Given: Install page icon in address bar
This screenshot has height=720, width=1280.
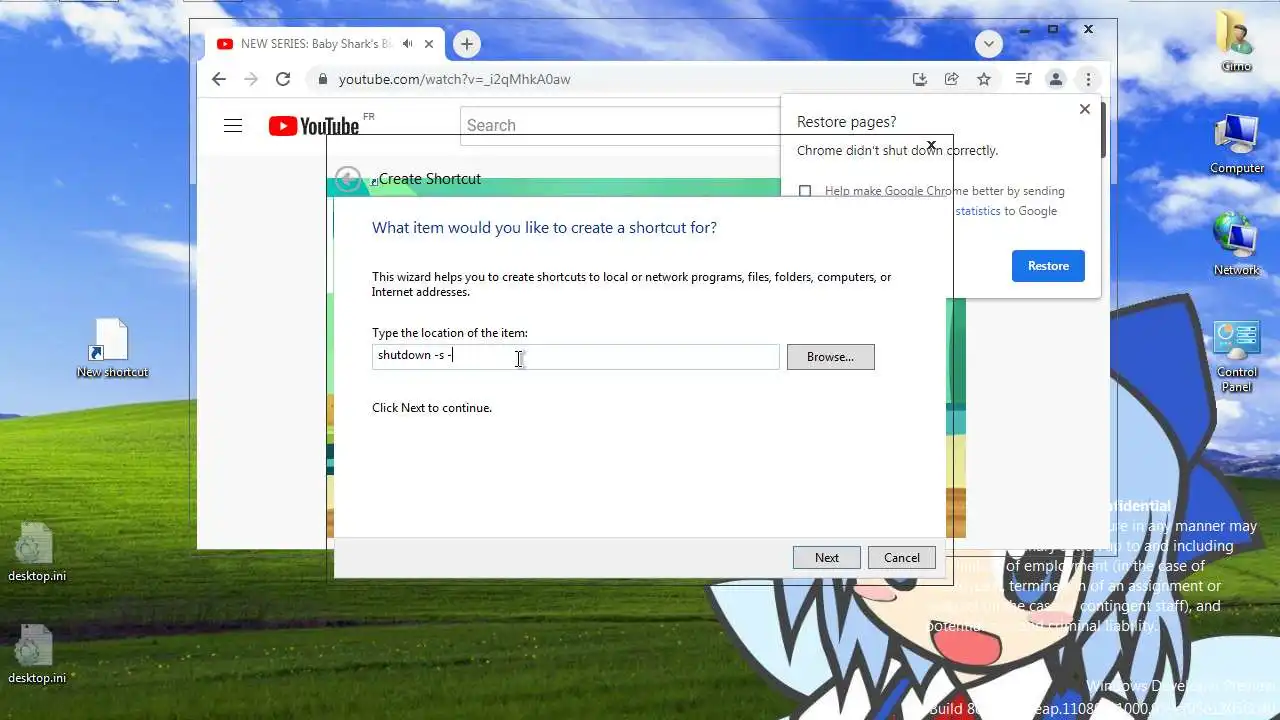Looking at the screenshot, I should pos(920,79).
